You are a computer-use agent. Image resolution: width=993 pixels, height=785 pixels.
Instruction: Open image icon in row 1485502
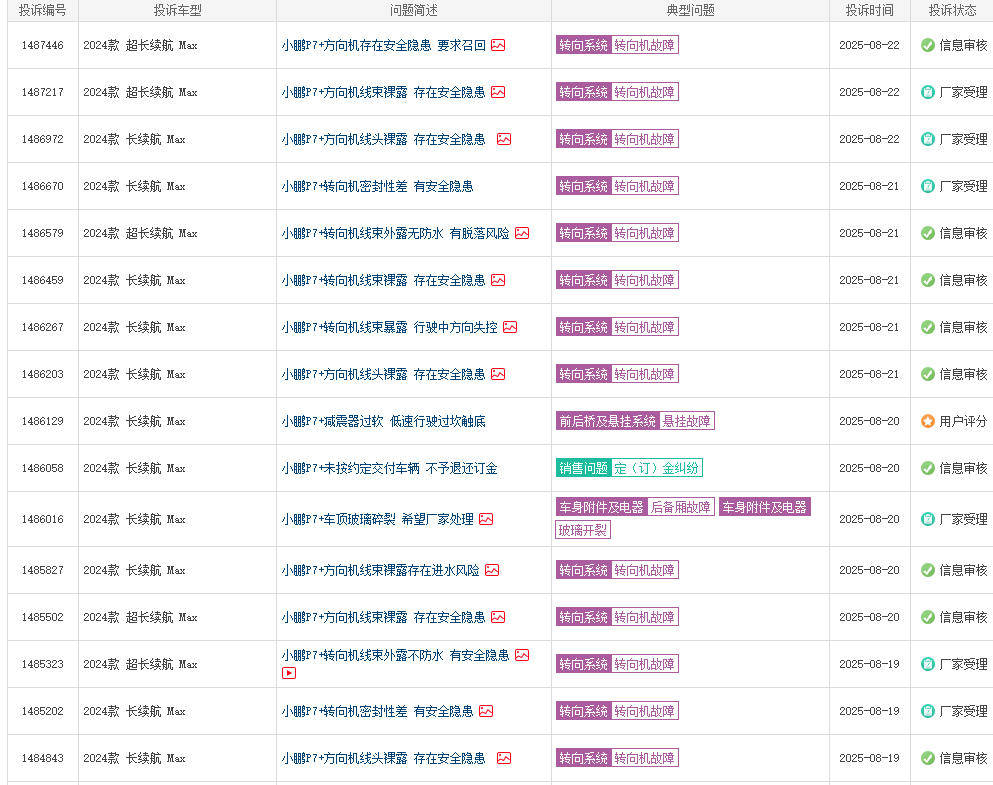point(498,617)
